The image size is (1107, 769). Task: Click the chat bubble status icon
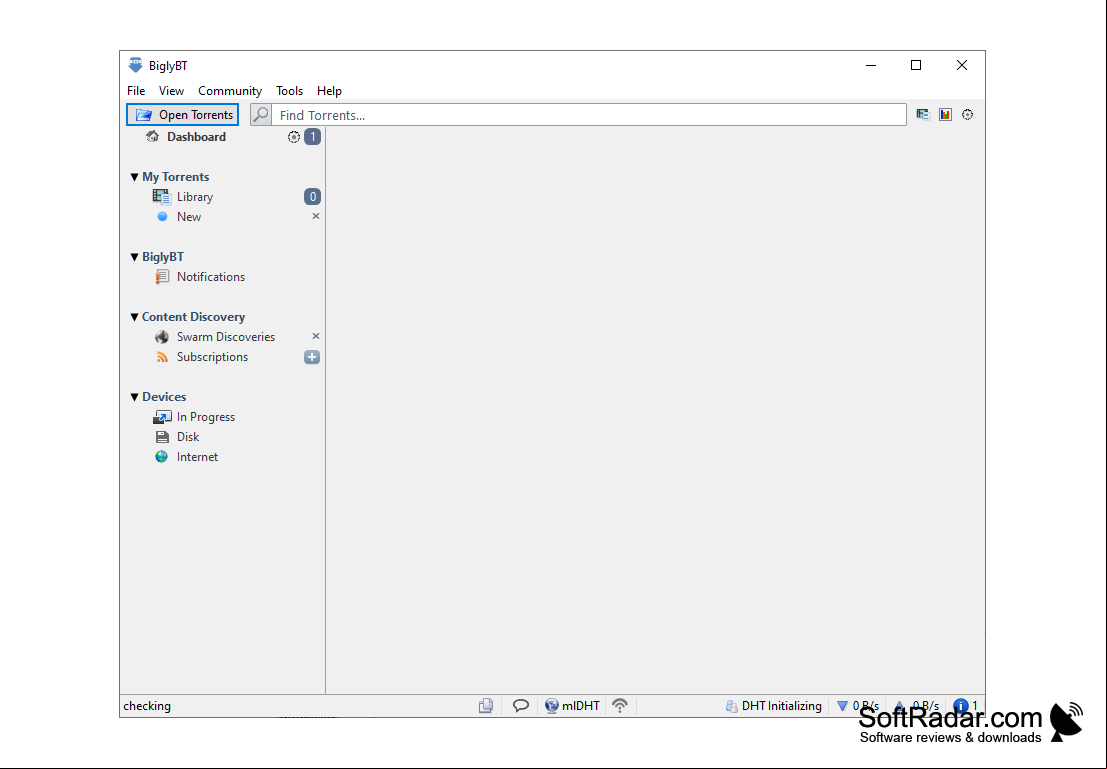(x=521, y=705)
